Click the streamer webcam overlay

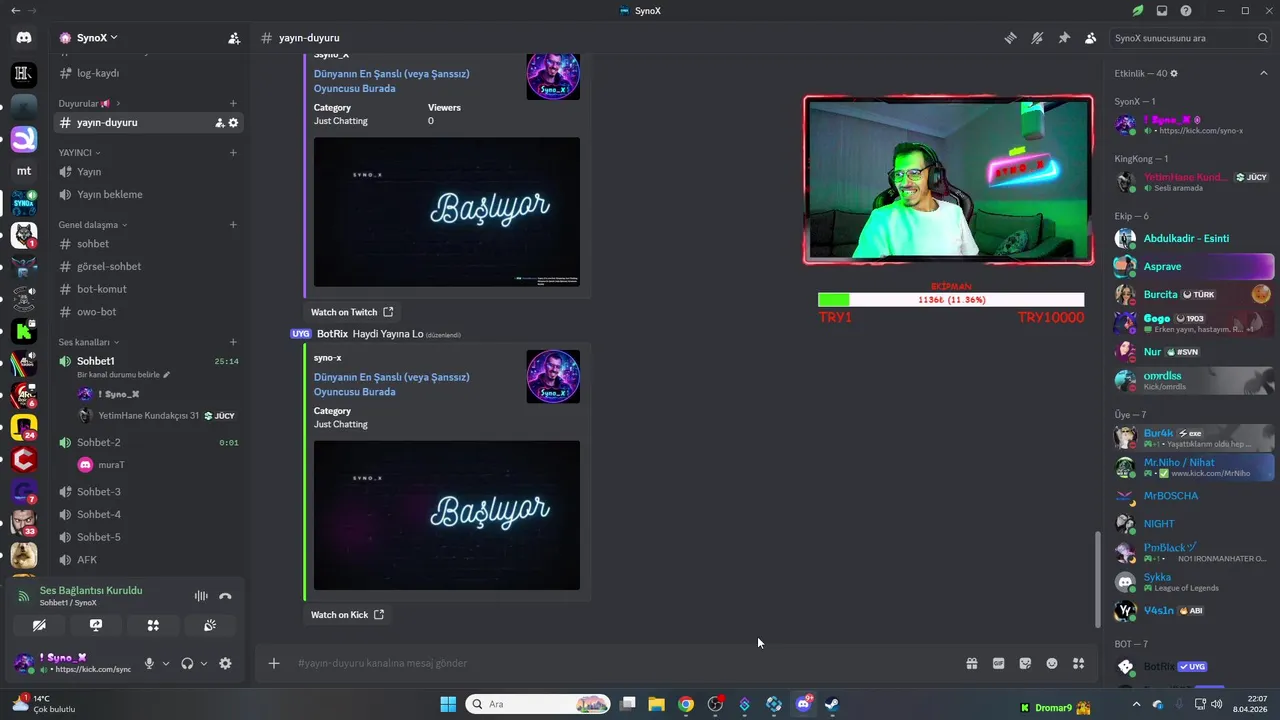[x=948, y=180]
